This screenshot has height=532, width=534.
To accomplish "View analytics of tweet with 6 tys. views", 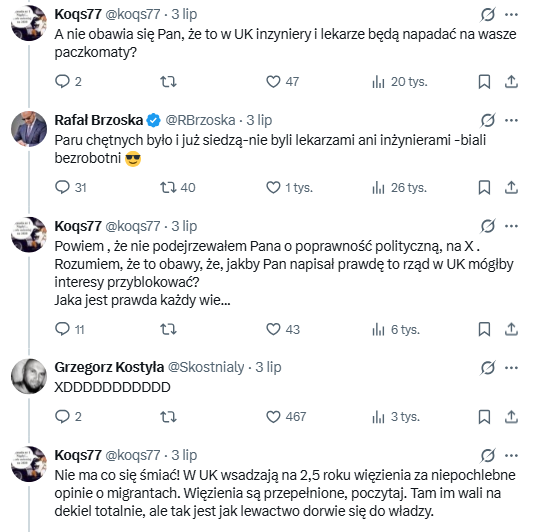I will point(396,329).
